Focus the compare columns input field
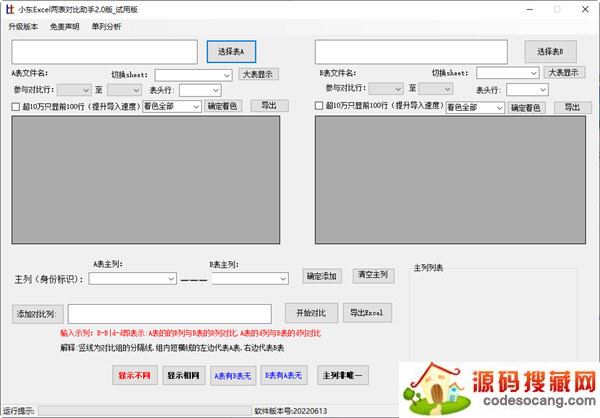The image size is (600, 418). tap(170, 314)
